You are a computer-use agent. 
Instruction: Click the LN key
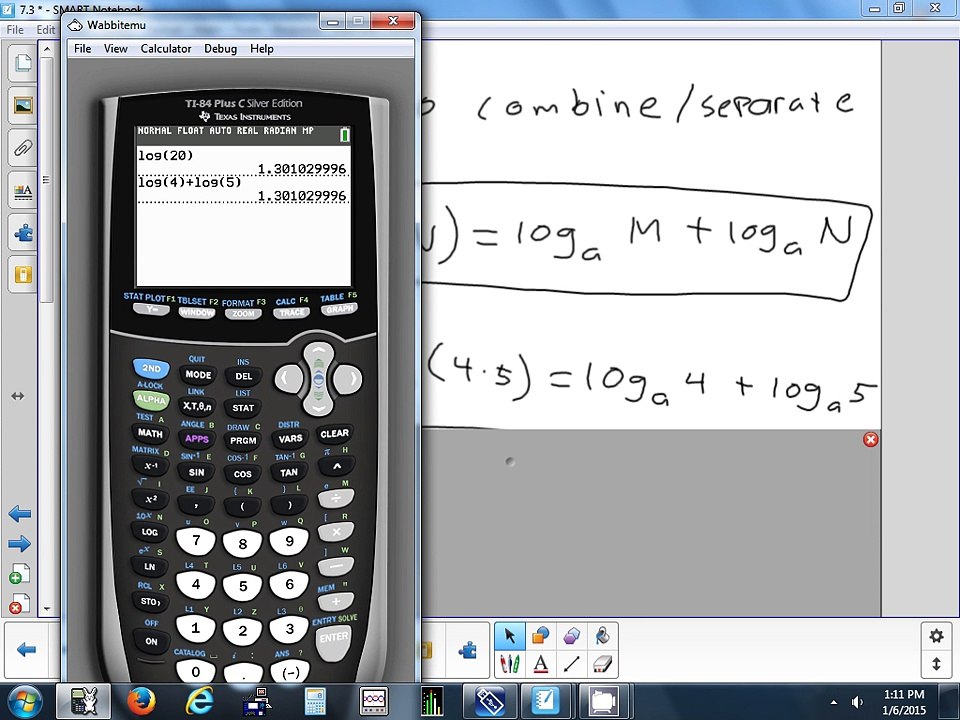(x=150, y=566)
